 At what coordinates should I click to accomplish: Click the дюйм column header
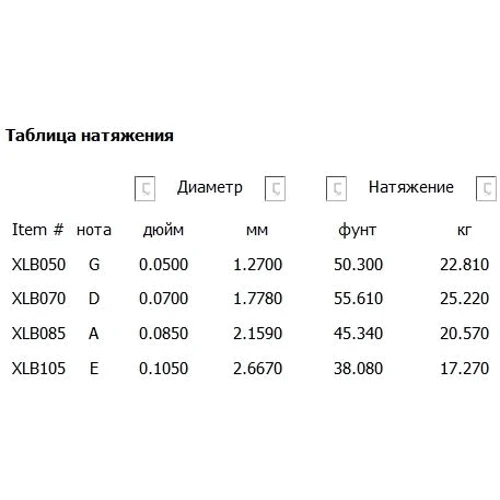point(163,230)
